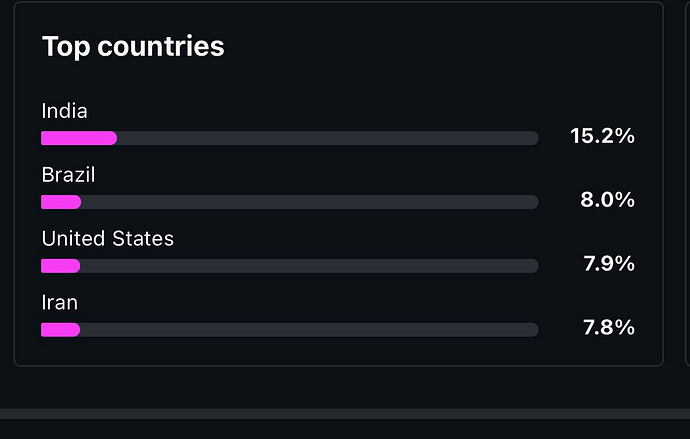The height and width of the screenshot is (439, 690).
Task: Click the horizontal scrollbar below the card
Action: click(x=345, y=413)
